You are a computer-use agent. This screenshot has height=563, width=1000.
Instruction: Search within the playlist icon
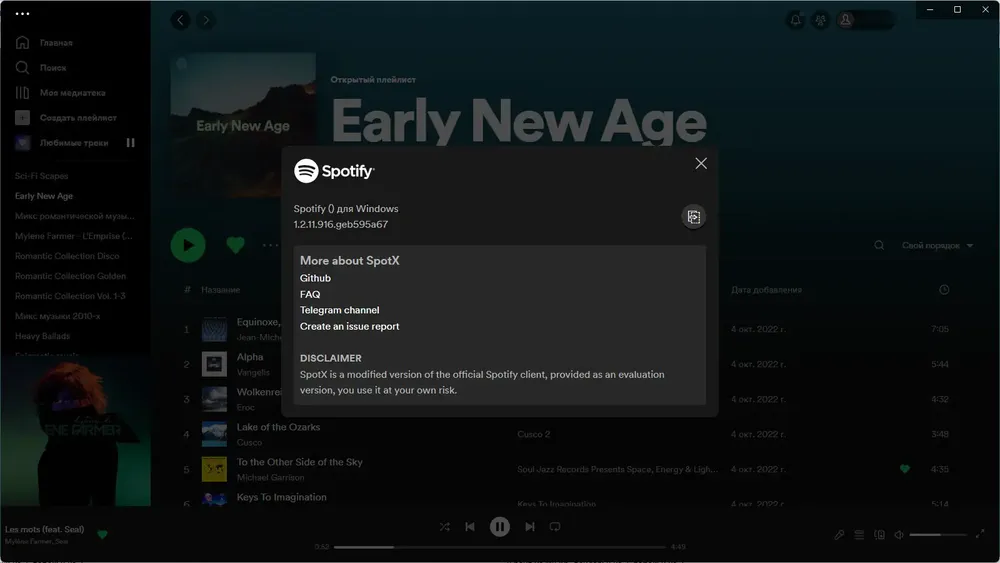tap(879, 245)
